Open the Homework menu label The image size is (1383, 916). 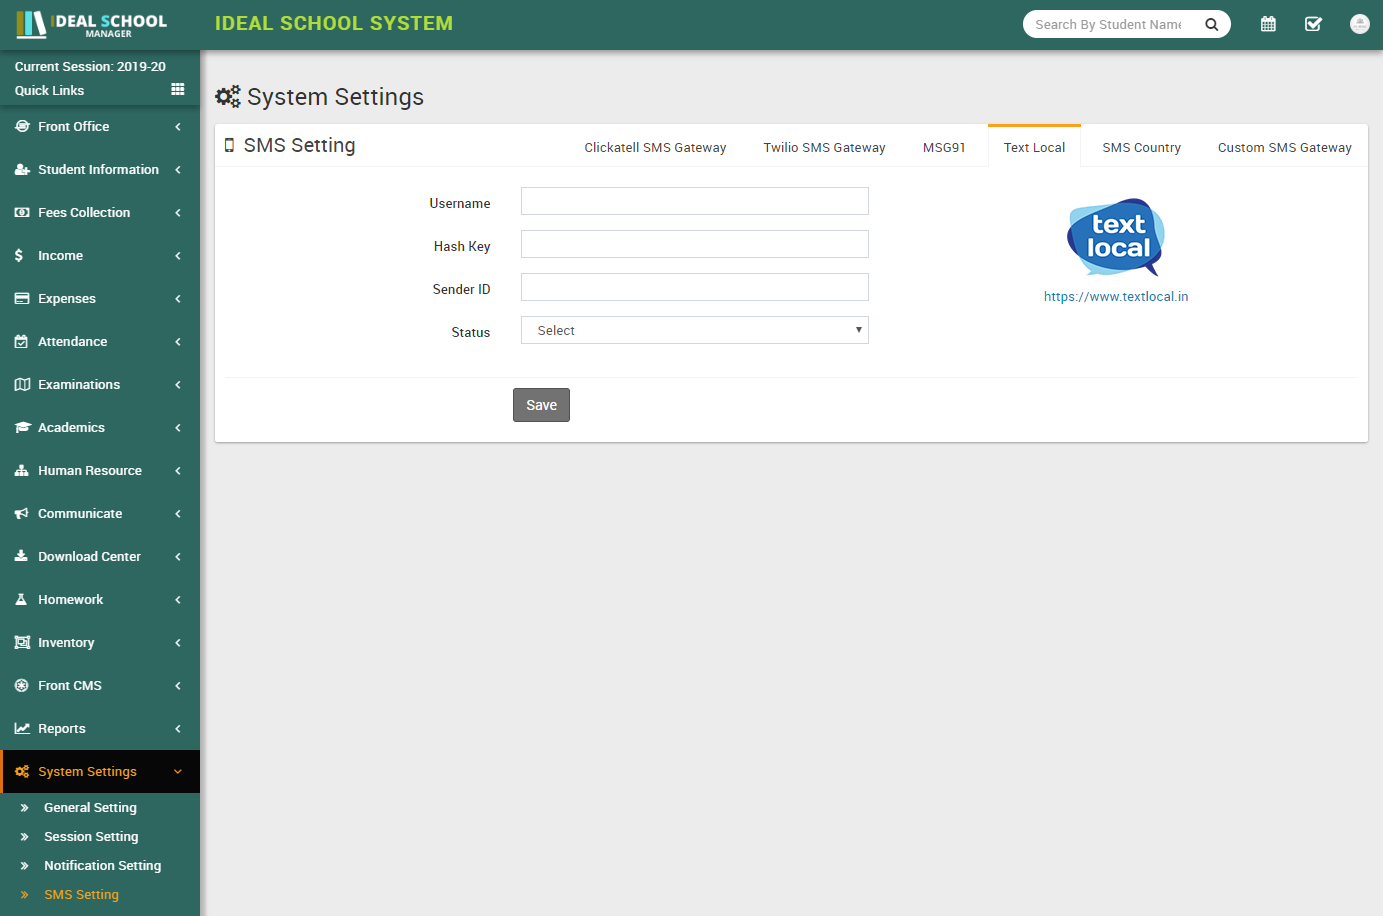coord(70,599)
